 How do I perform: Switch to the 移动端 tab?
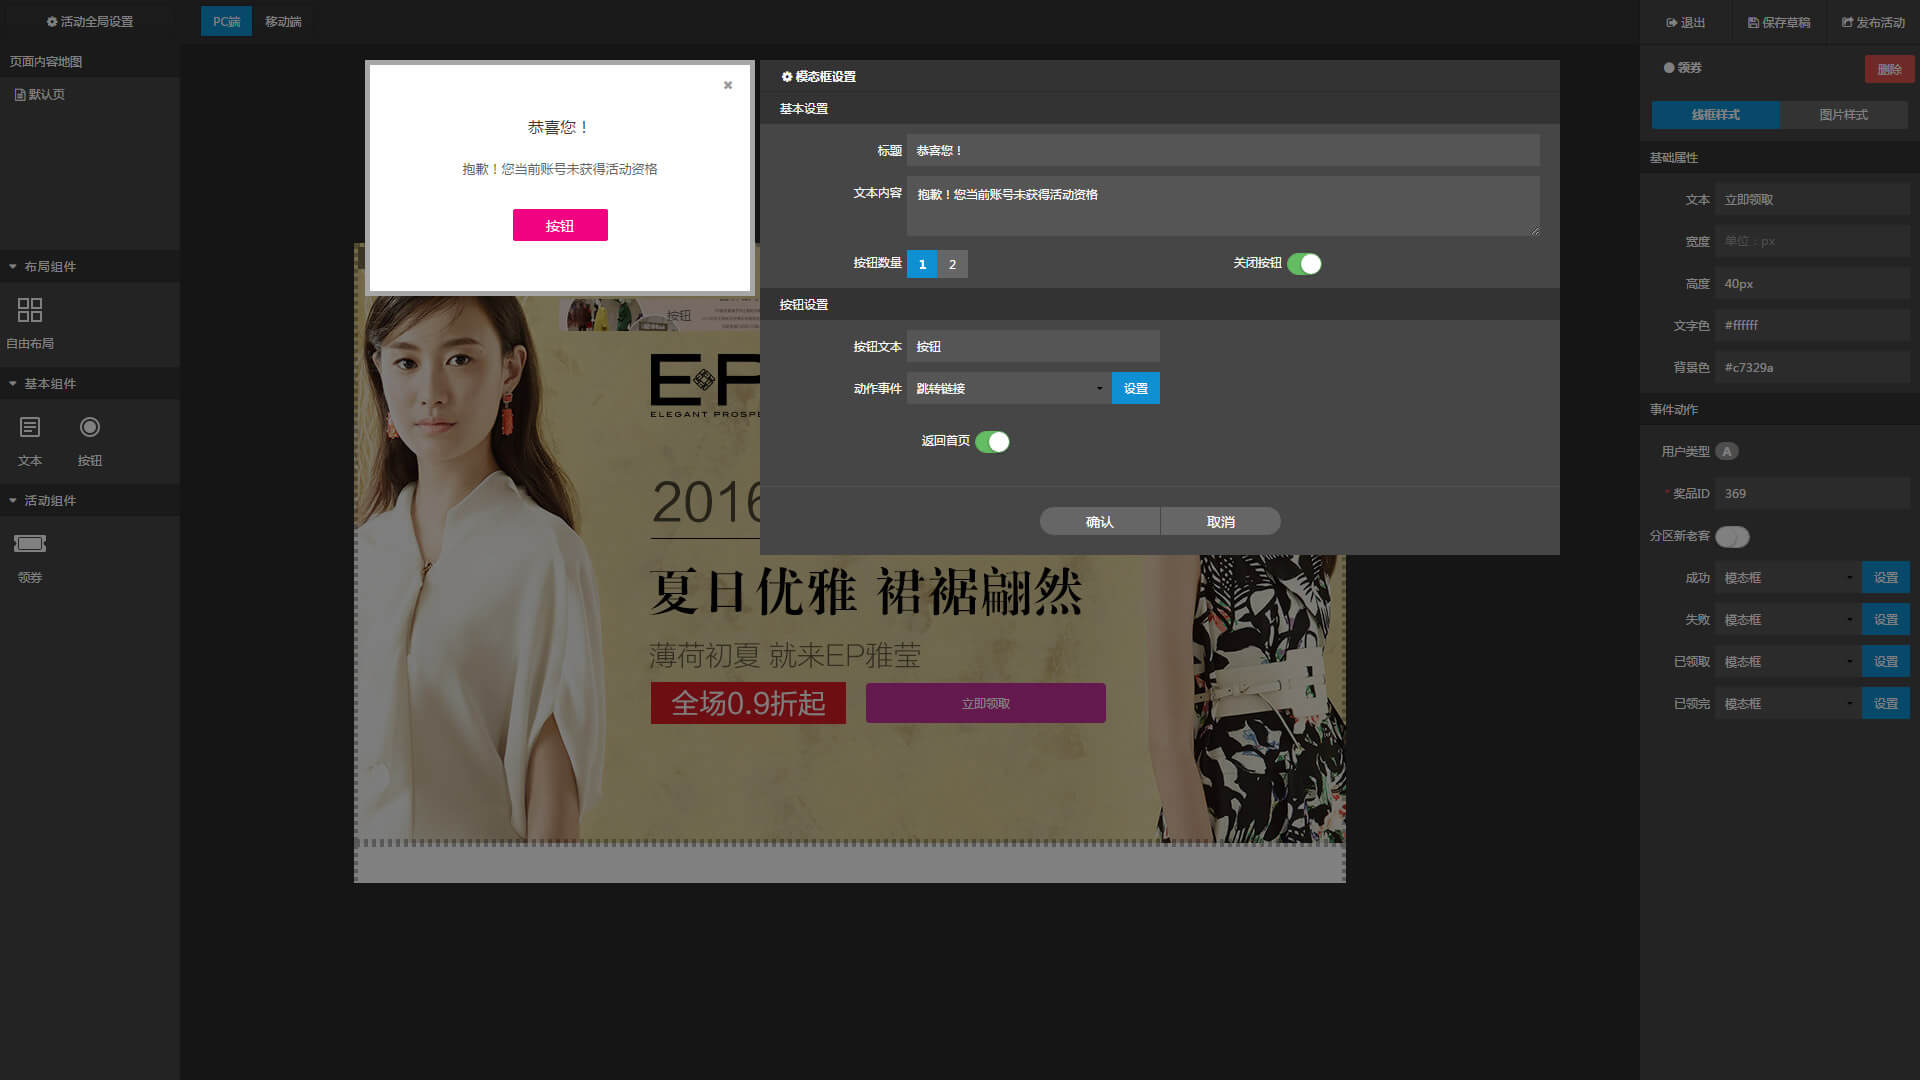coord(283,21)
